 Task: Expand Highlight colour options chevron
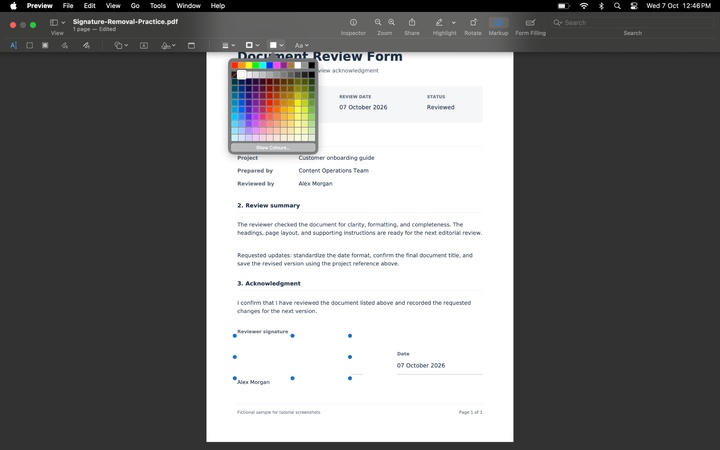tap(454, 22)
